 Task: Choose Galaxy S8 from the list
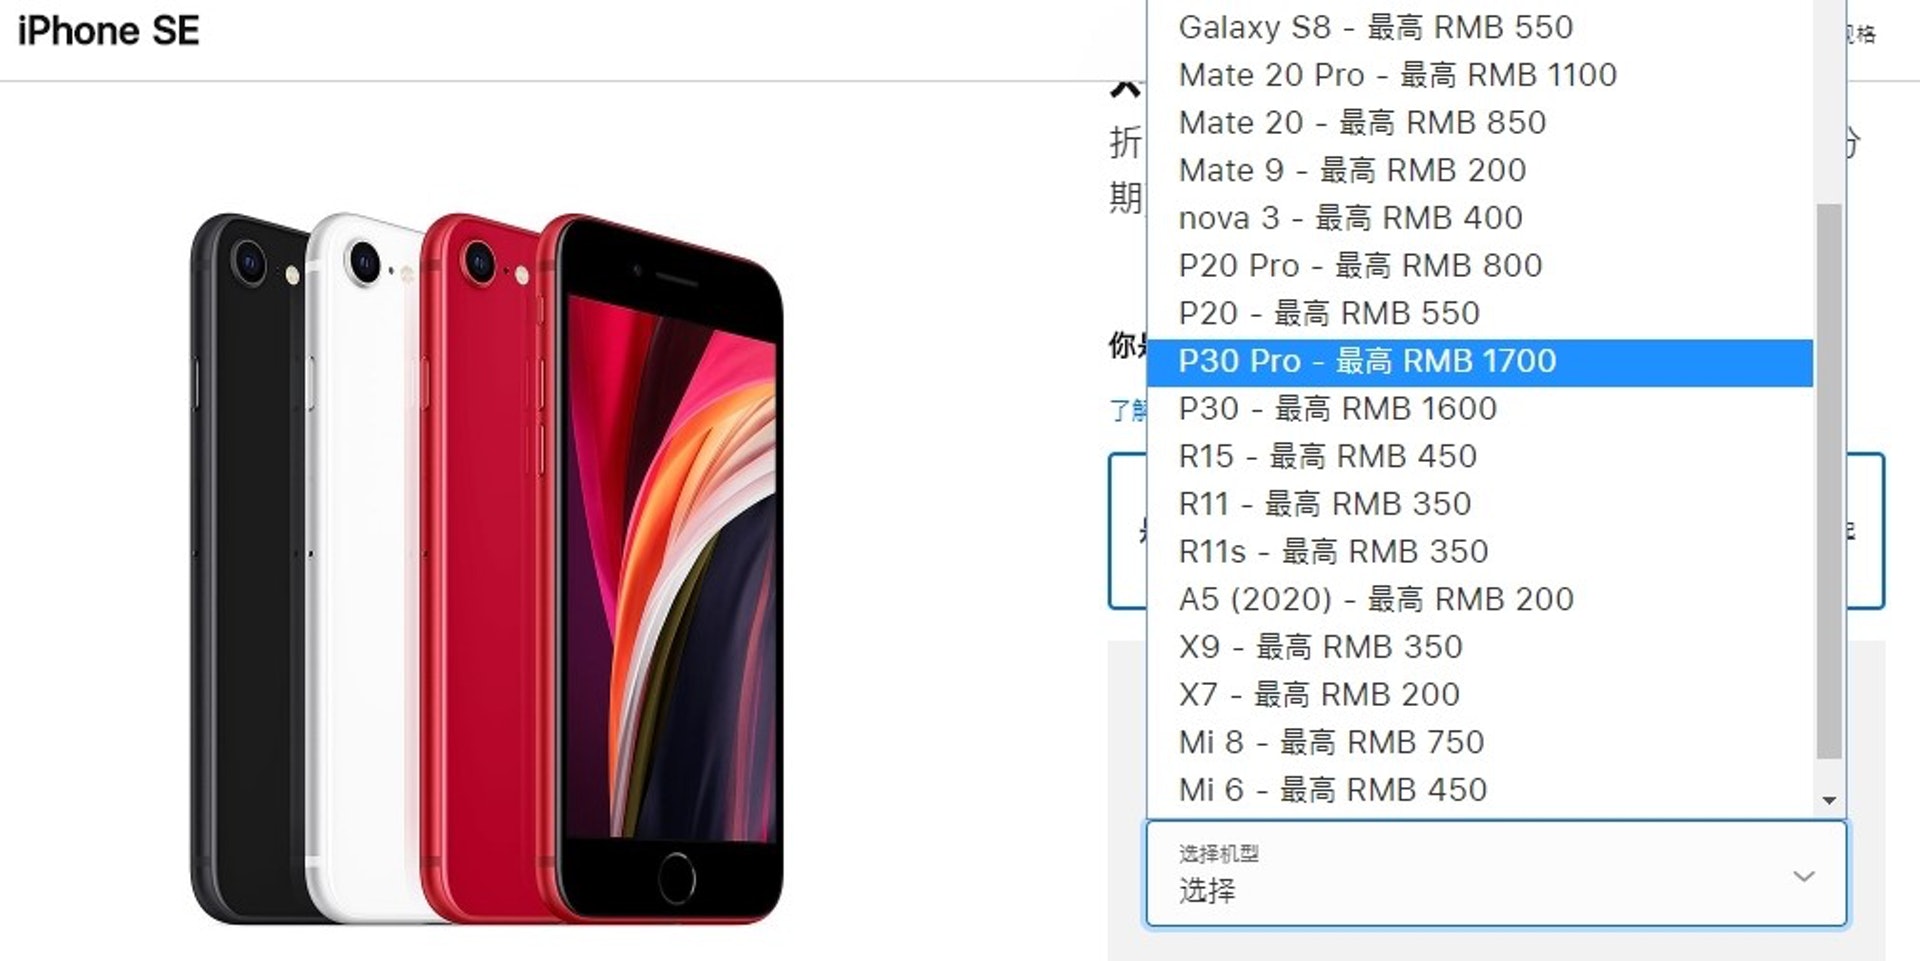click(x=1480, y=28)
